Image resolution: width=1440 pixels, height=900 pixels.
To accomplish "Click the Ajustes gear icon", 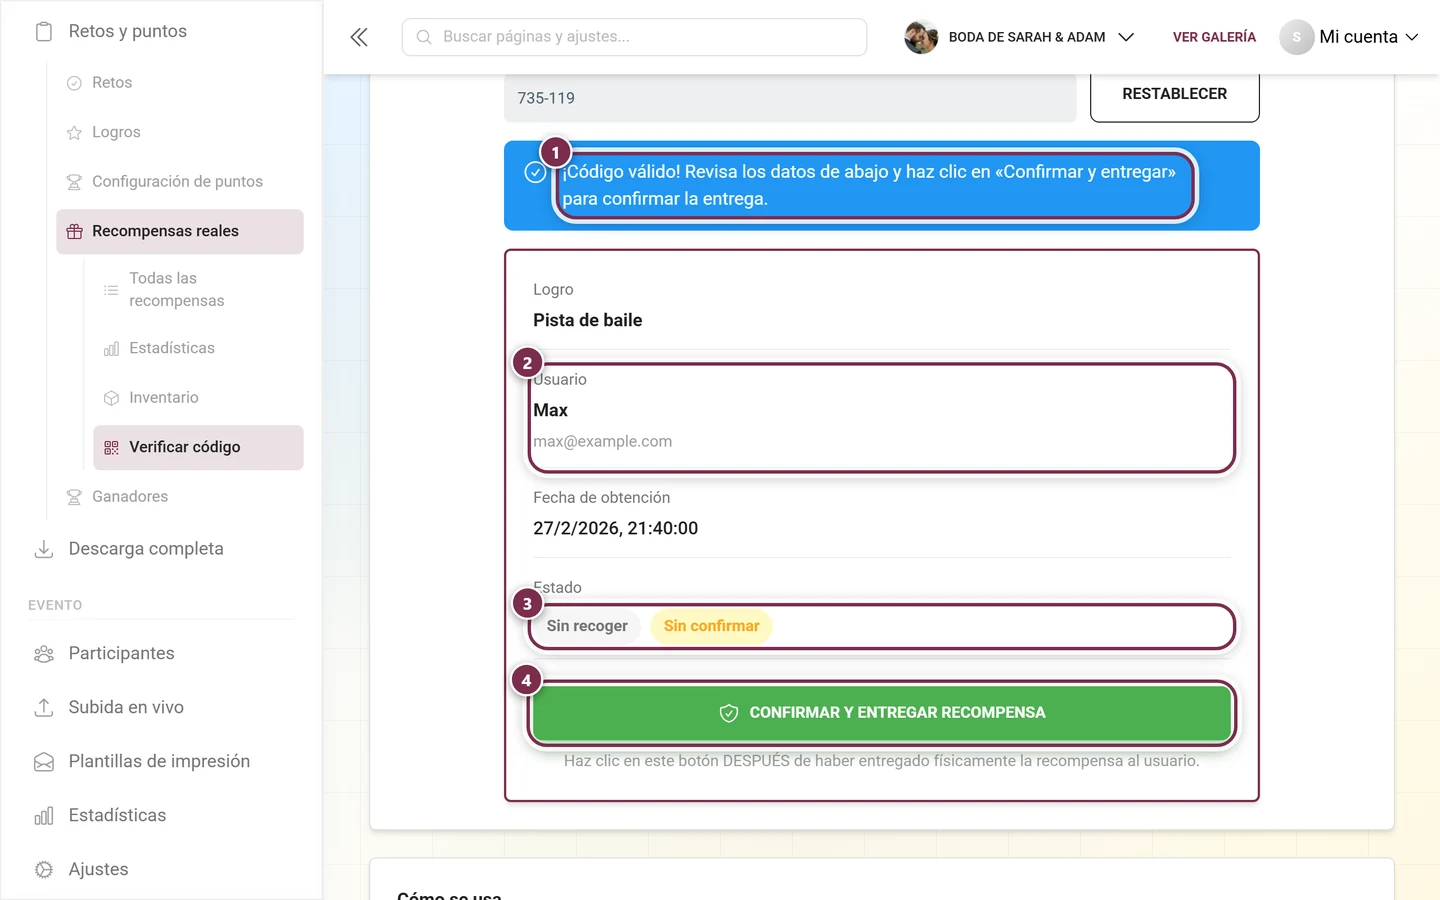I will pos(44,870).
